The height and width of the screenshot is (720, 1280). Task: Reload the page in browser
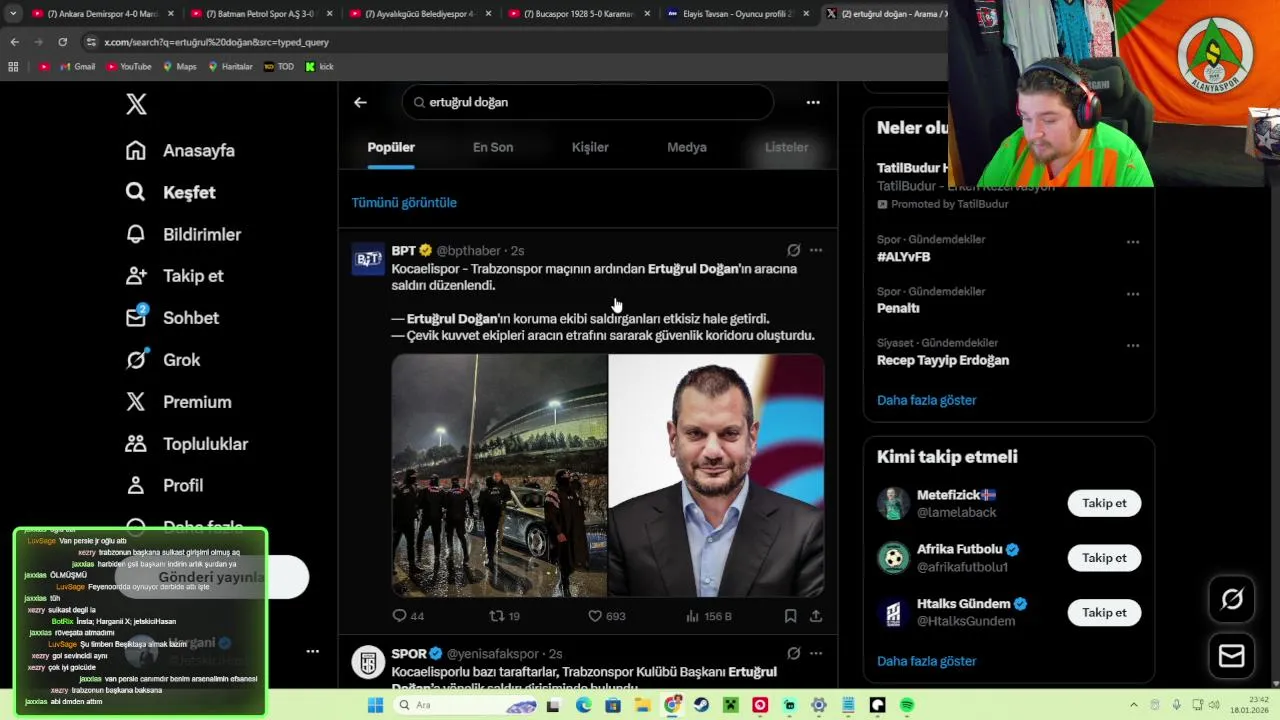coord(63,42)
